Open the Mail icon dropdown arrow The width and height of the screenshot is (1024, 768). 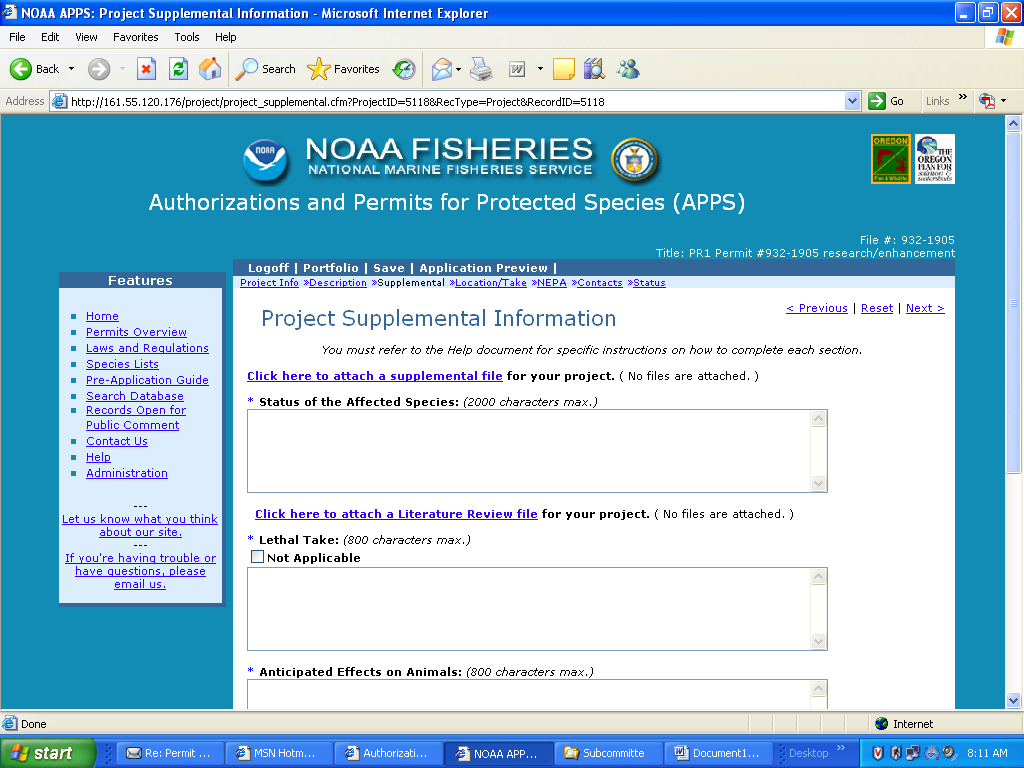pyautogui.click(x=458, y=69)
